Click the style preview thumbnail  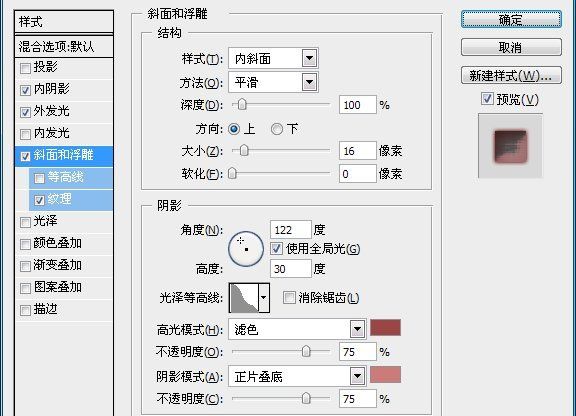510,146
